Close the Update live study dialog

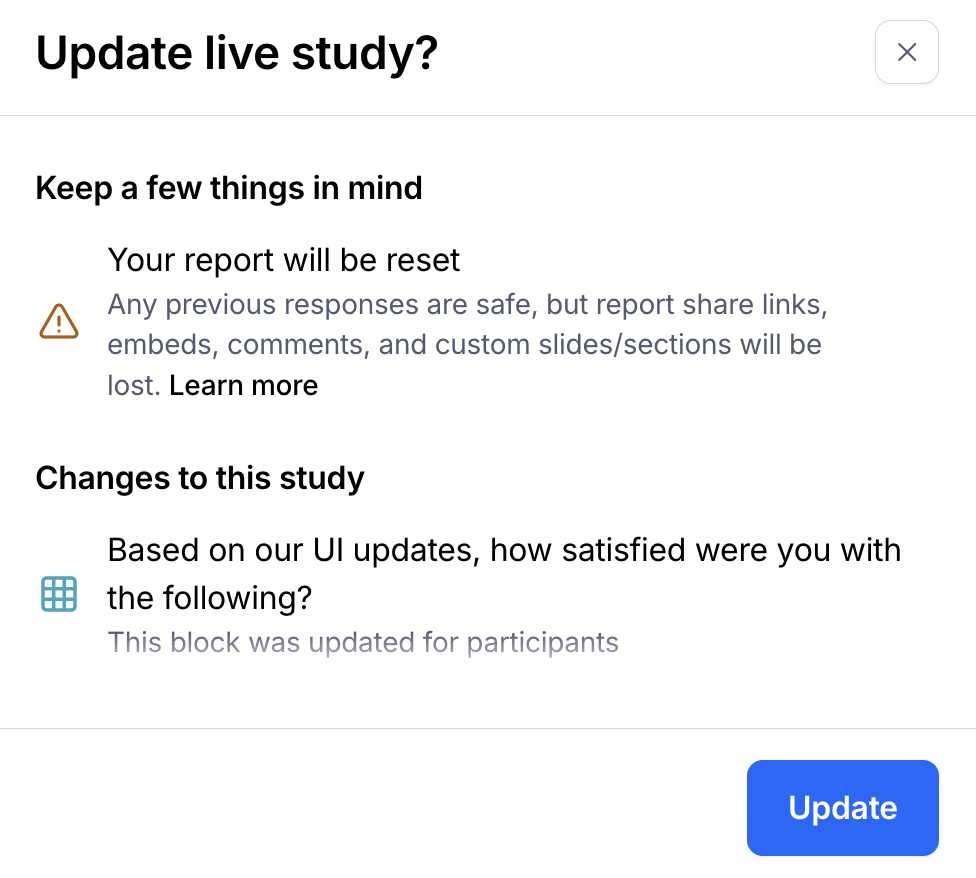(906, 52)
